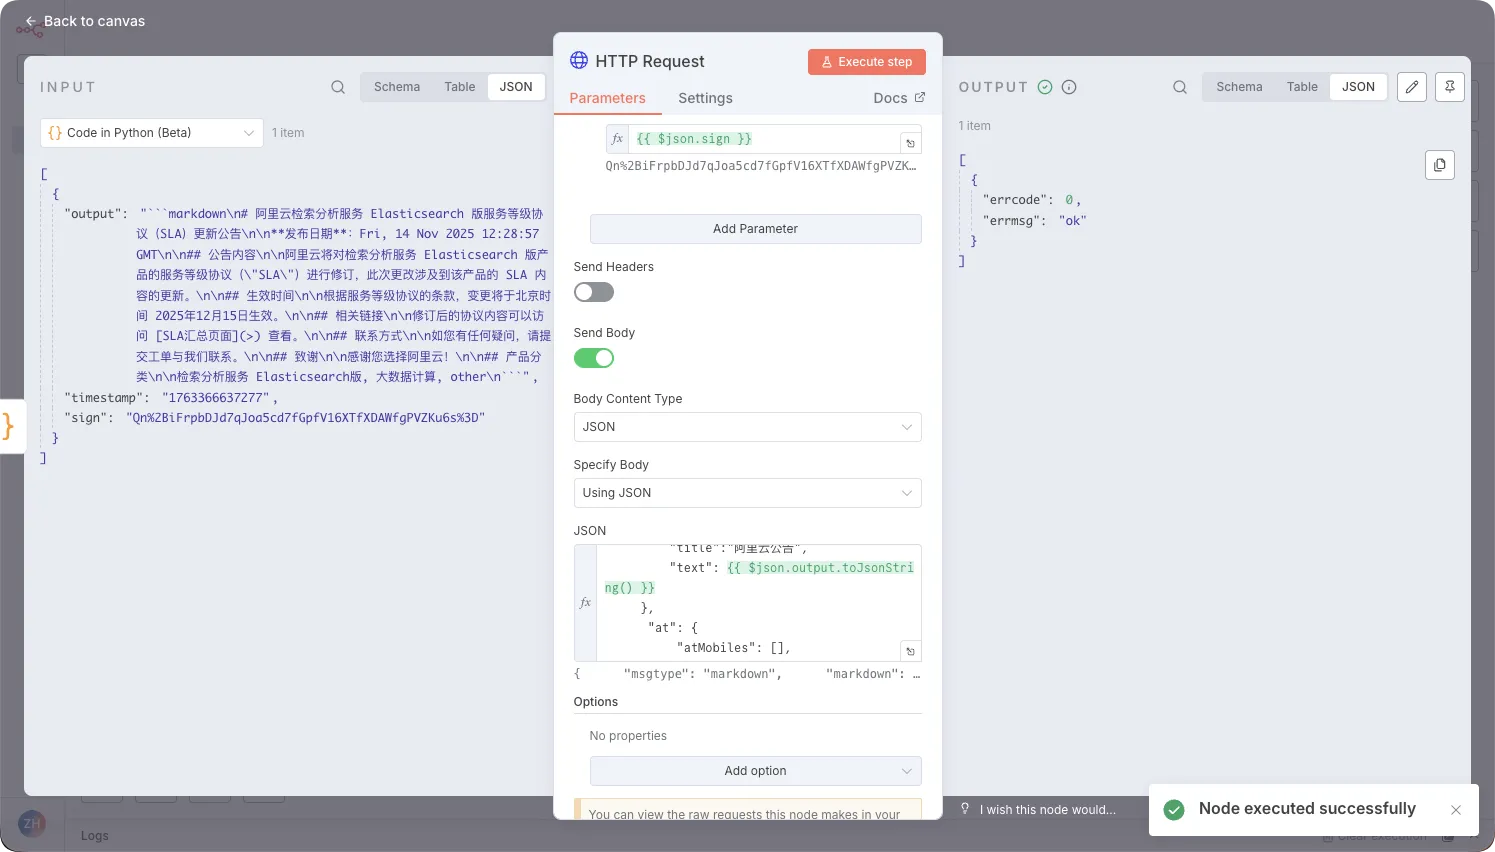Disable the Send Body toggle
The width and height of the screenshot is (1495, 852).
pyautogui.click(x=593, y=358)
